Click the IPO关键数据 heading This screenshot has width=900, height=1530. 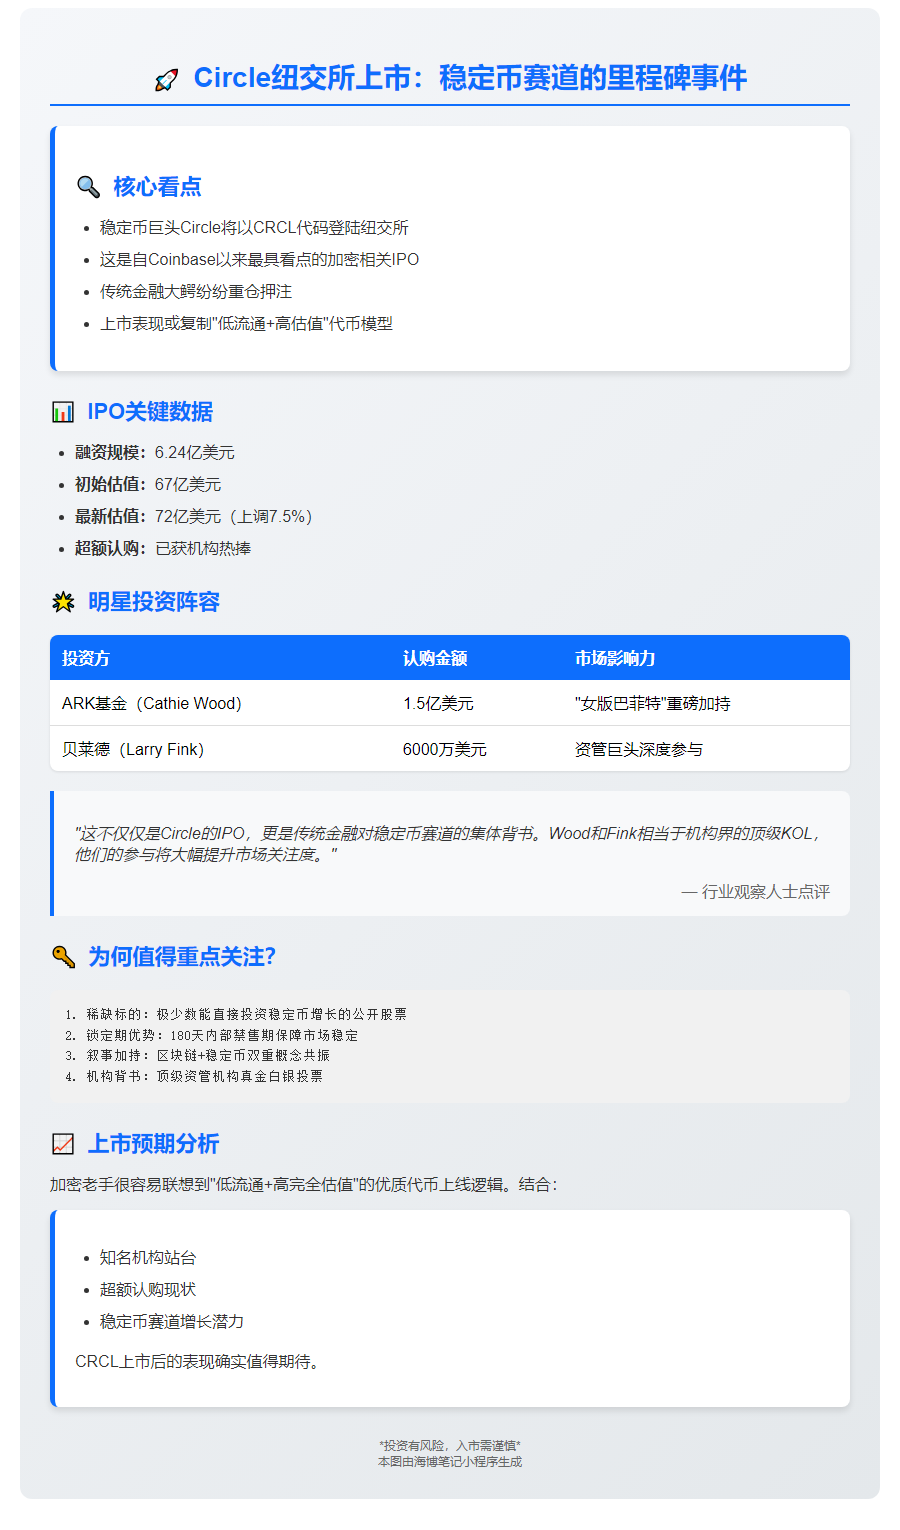point(150,412)
